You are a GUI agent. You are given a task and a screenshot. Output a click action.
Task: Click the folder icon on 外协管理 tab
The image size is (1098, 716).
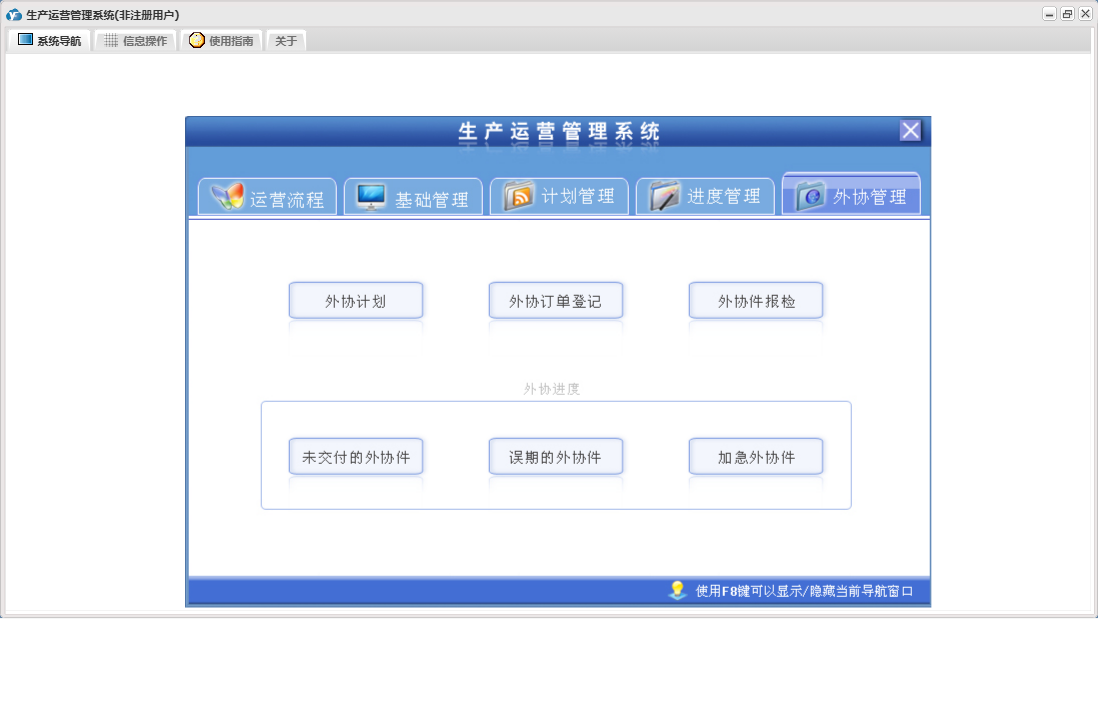(x=811, y=196)
